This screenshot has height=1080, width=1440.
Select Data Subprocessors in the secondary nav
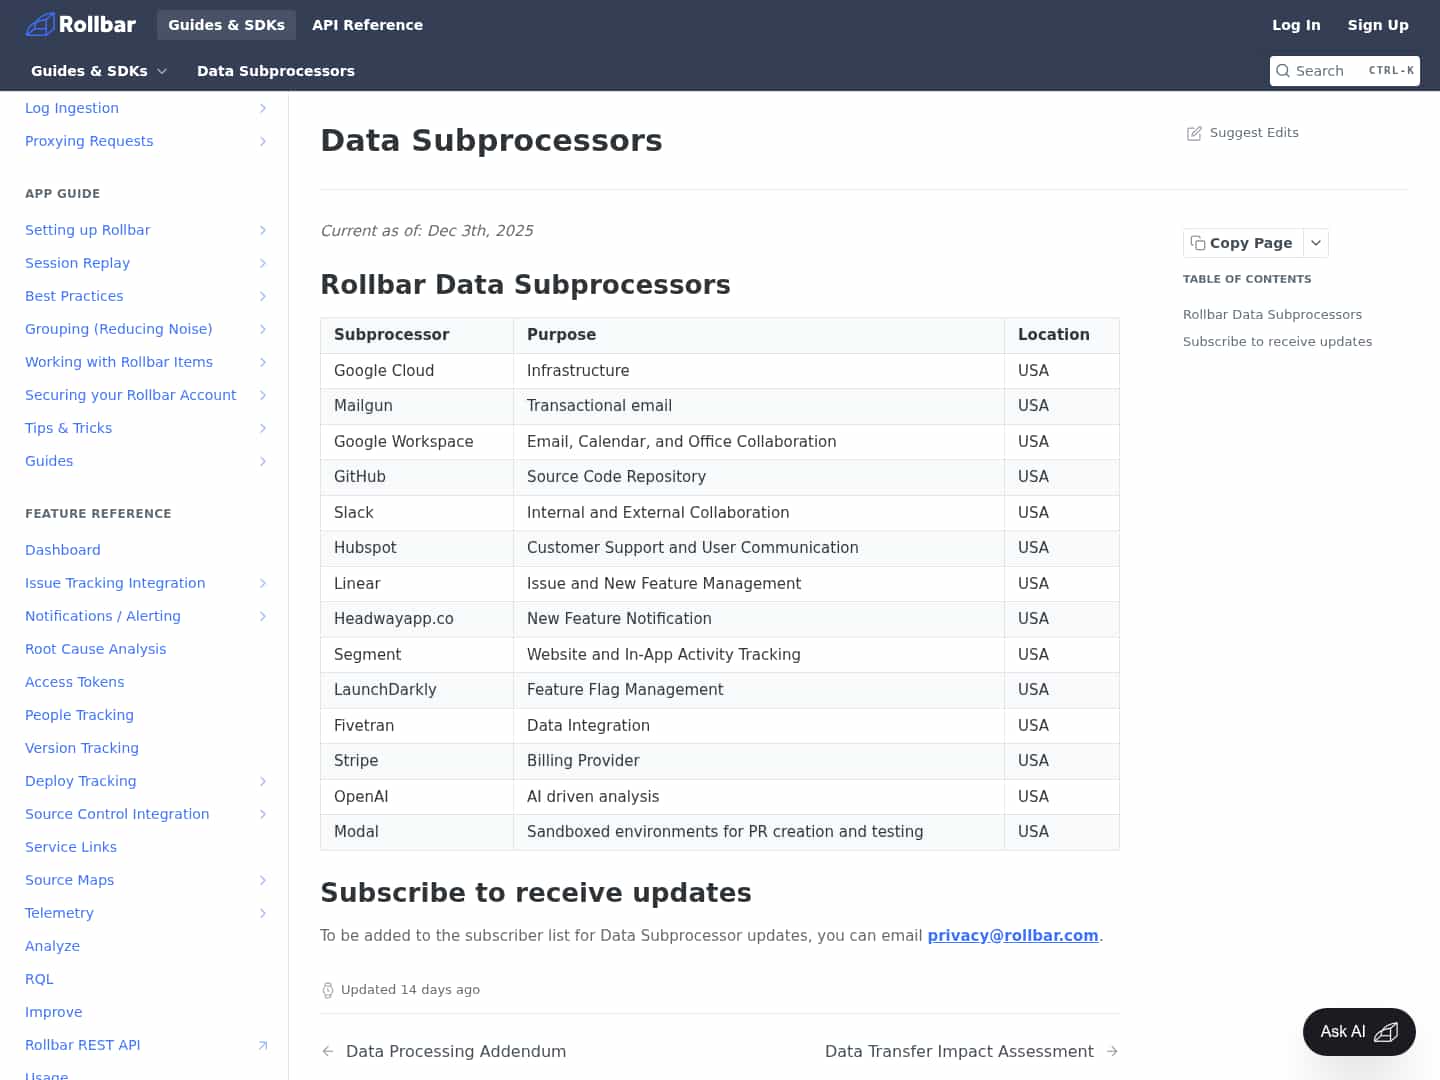tap(276, 71)
